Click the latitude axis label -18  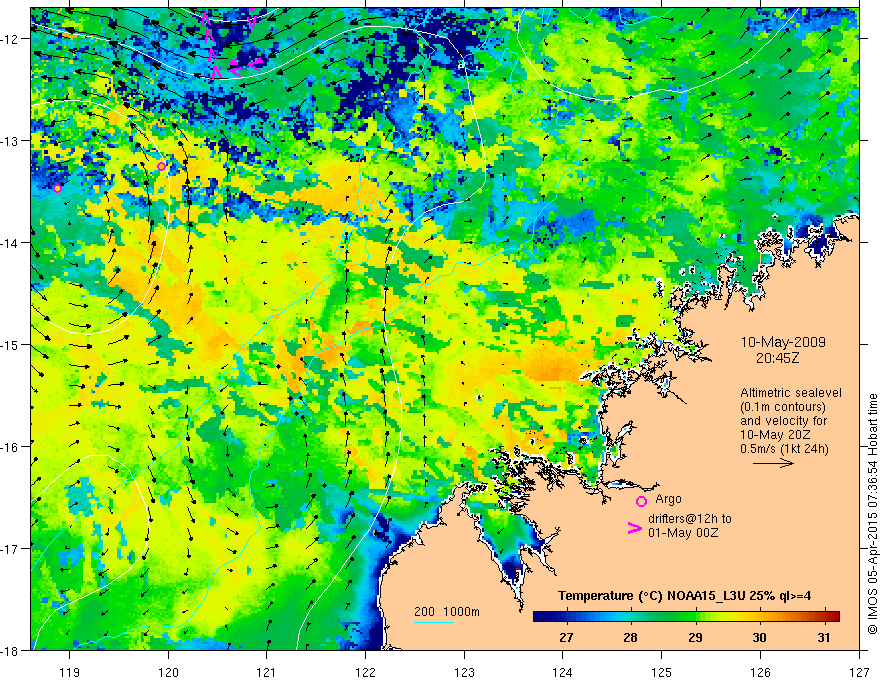[x=11, y=650]
